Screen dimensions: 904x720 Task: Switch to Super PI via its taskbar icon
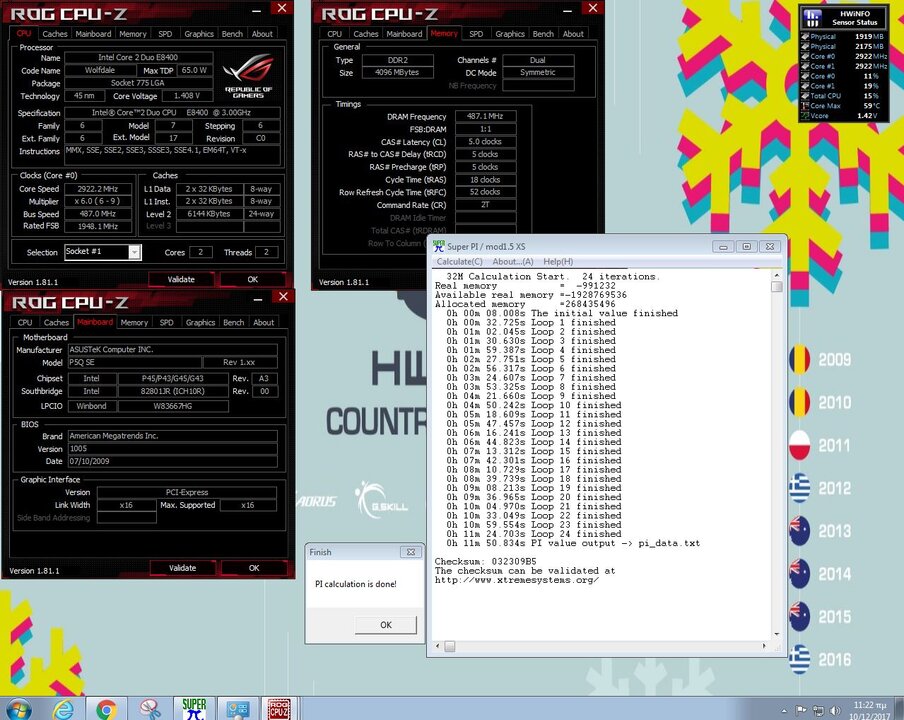click(x=194, y=708)
